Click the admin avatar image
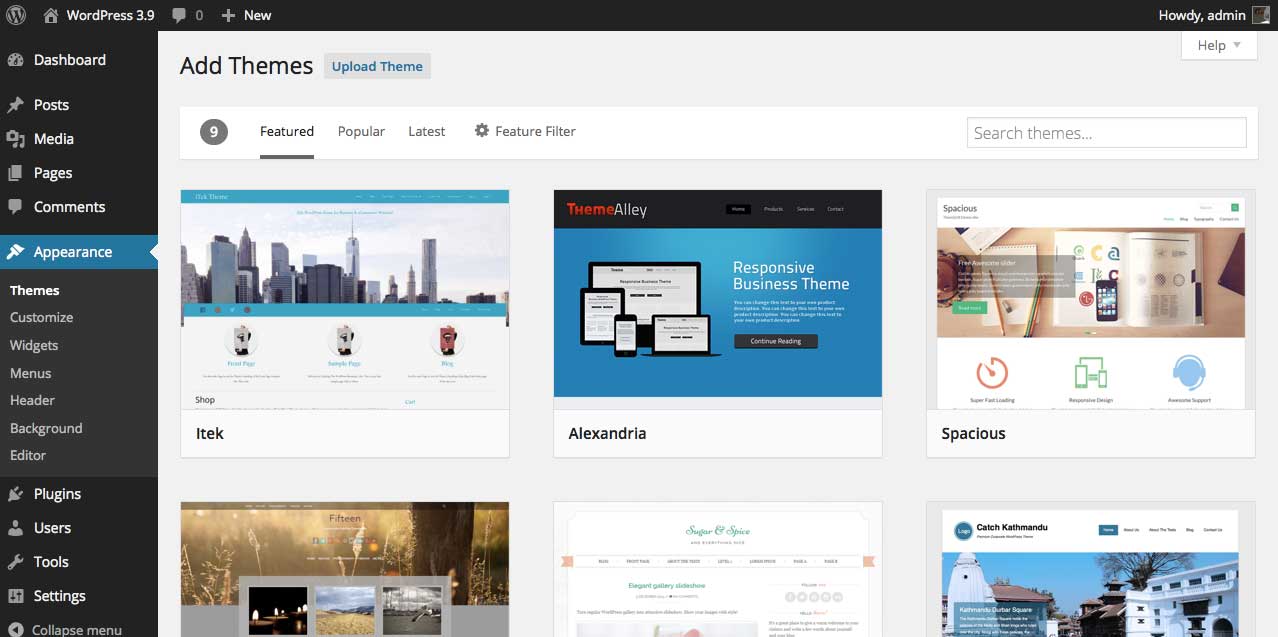This screenshot has height=637, width=1278. coord(1261,15)
